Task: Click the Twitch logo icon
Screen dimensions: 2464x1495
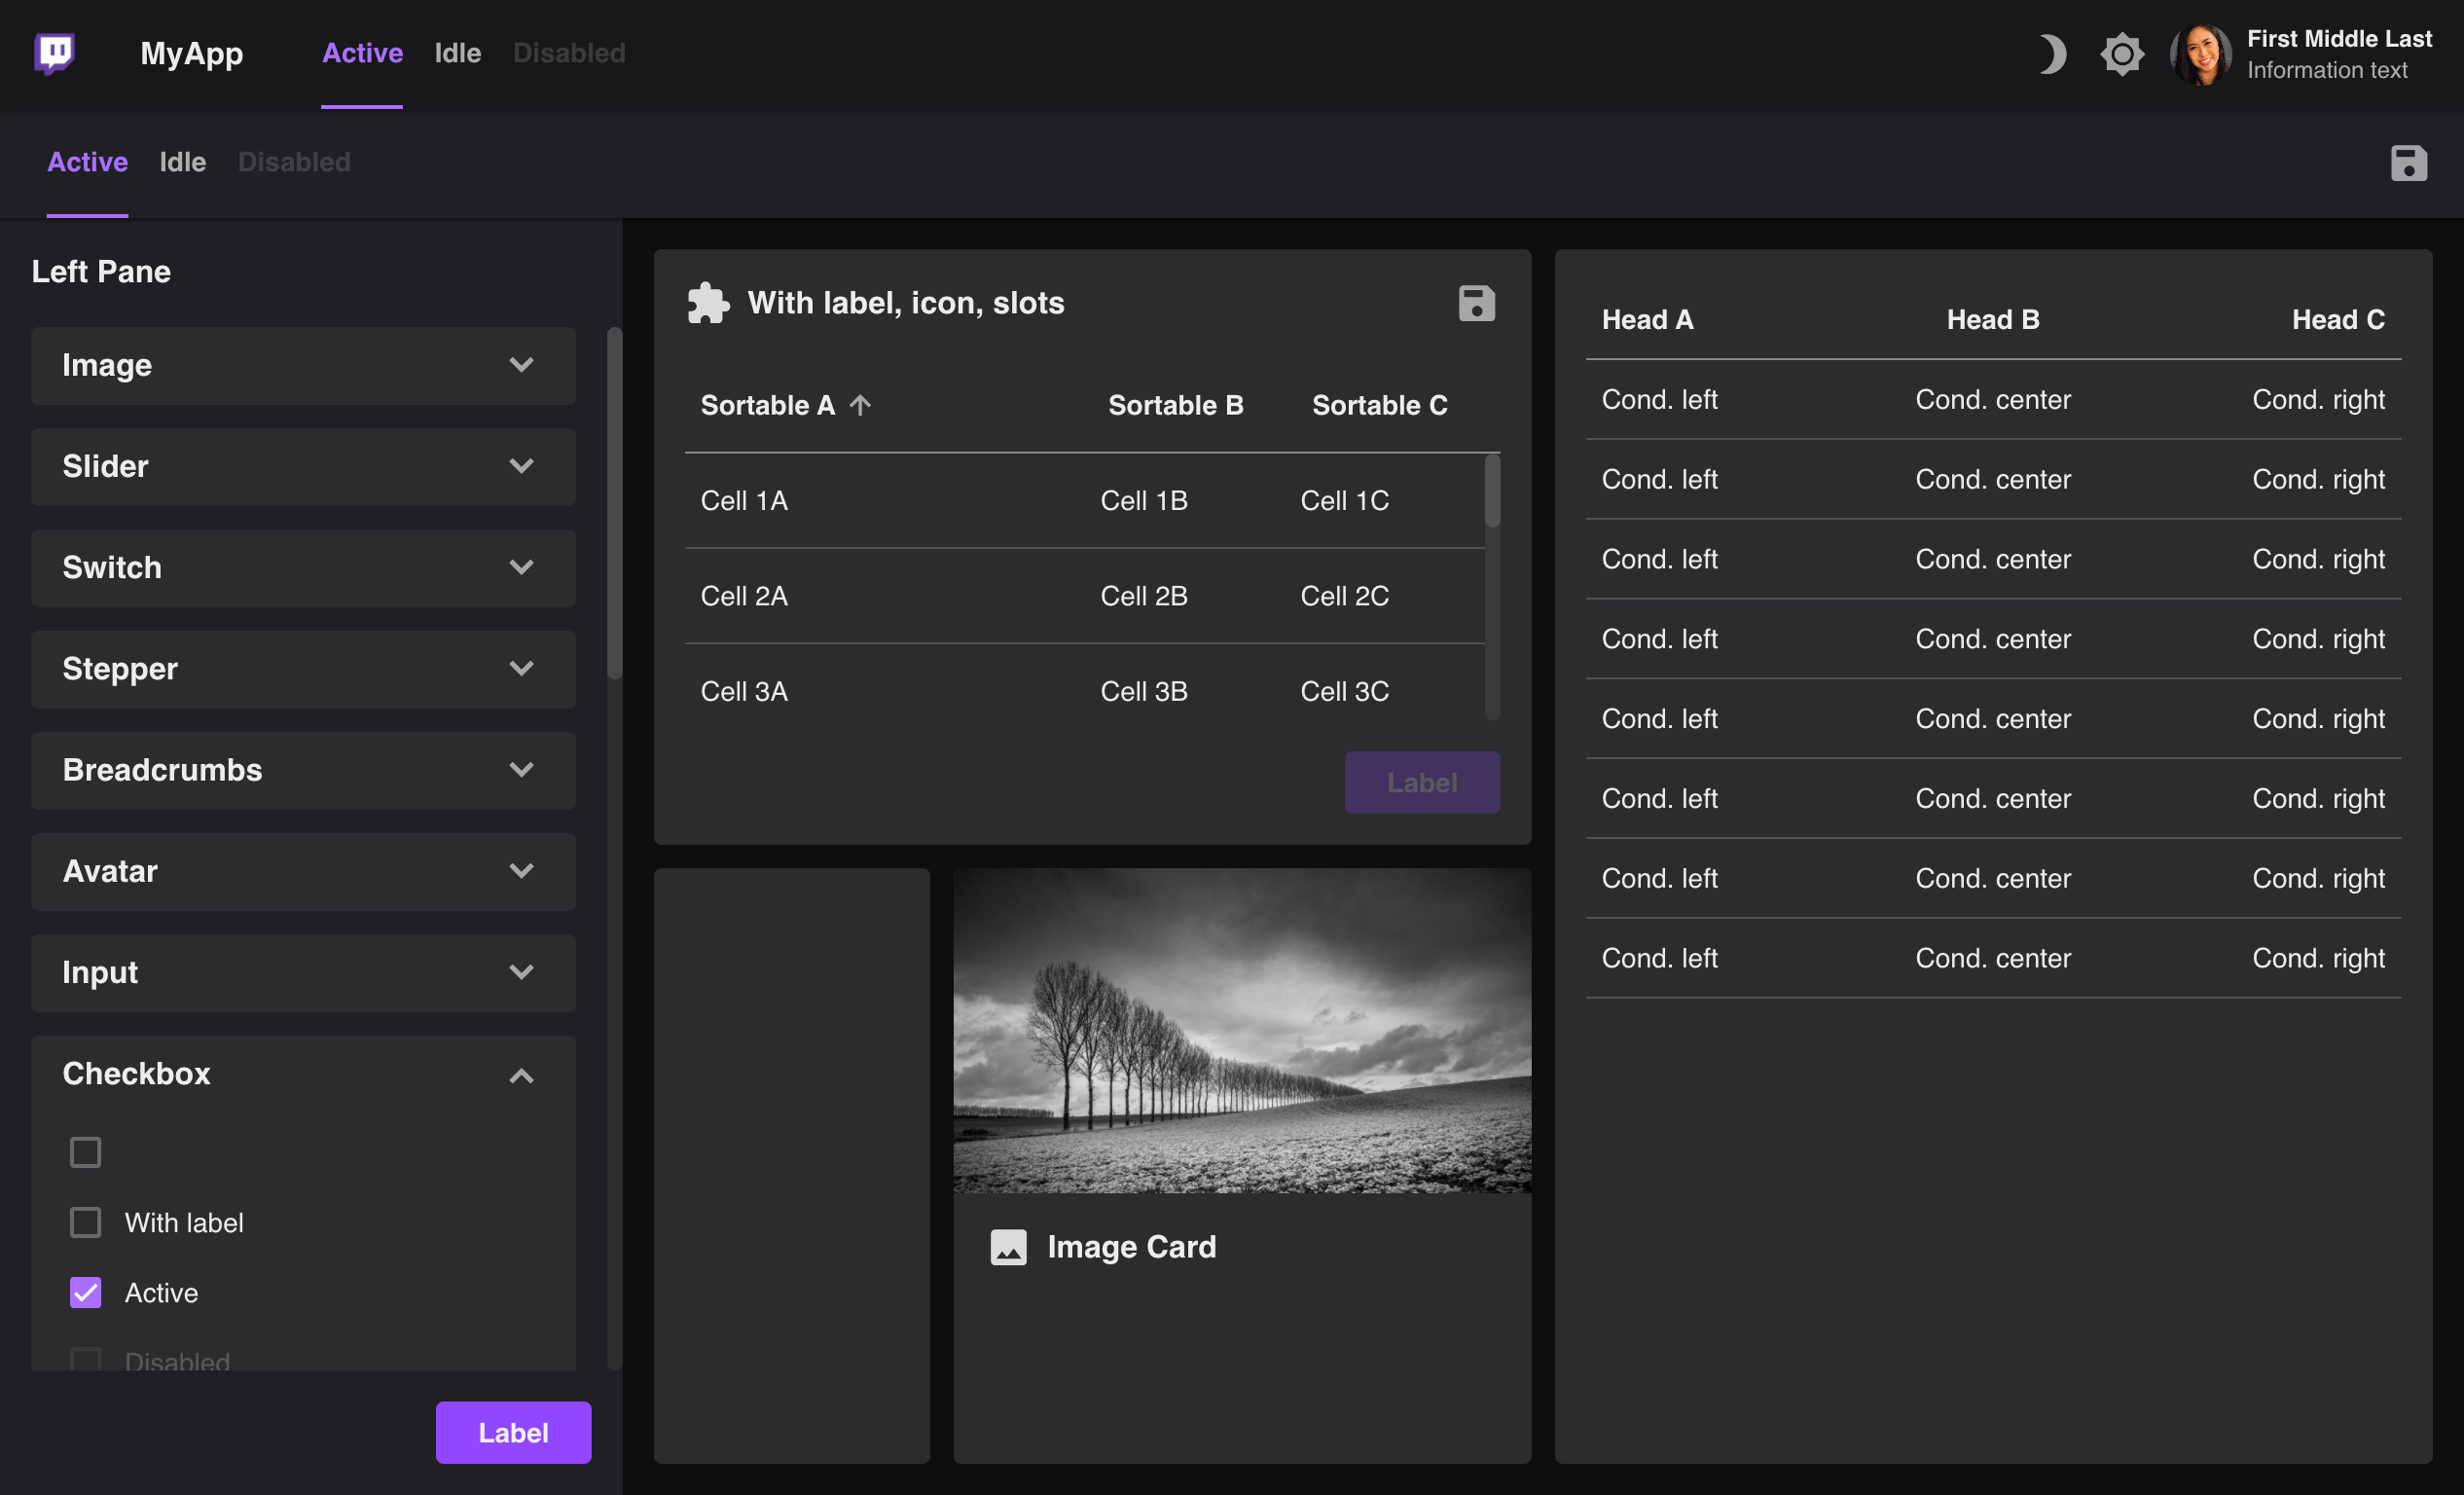Action: click(54, 53)
